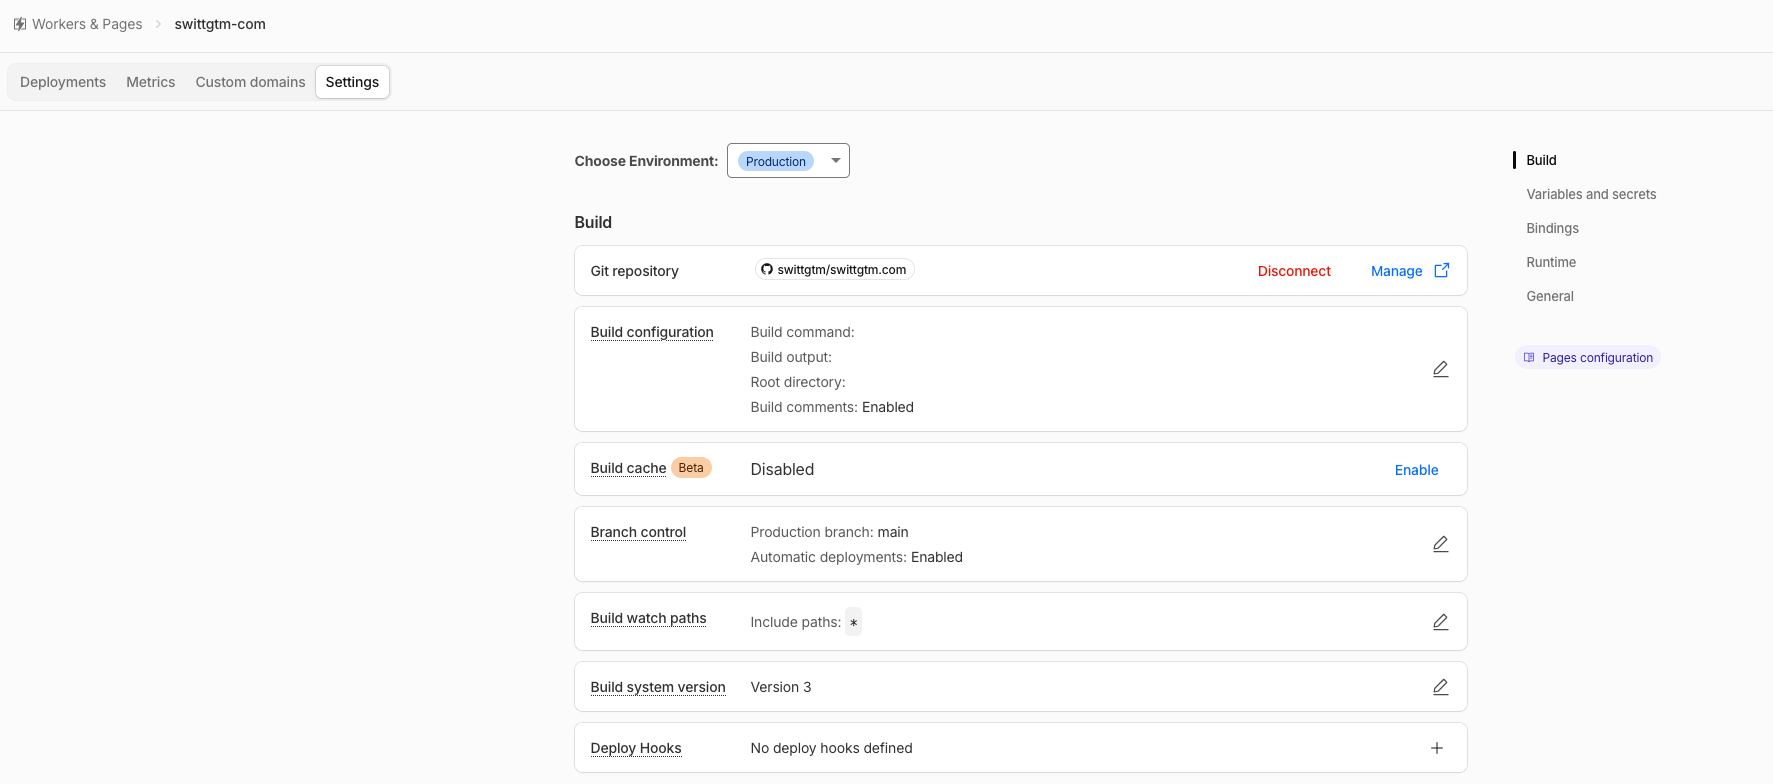Image resolution: width=1773 pixels, height=784 pixels.
Task: Edit Build watch paths pencil icon
Action: [x=1440, y=622]
